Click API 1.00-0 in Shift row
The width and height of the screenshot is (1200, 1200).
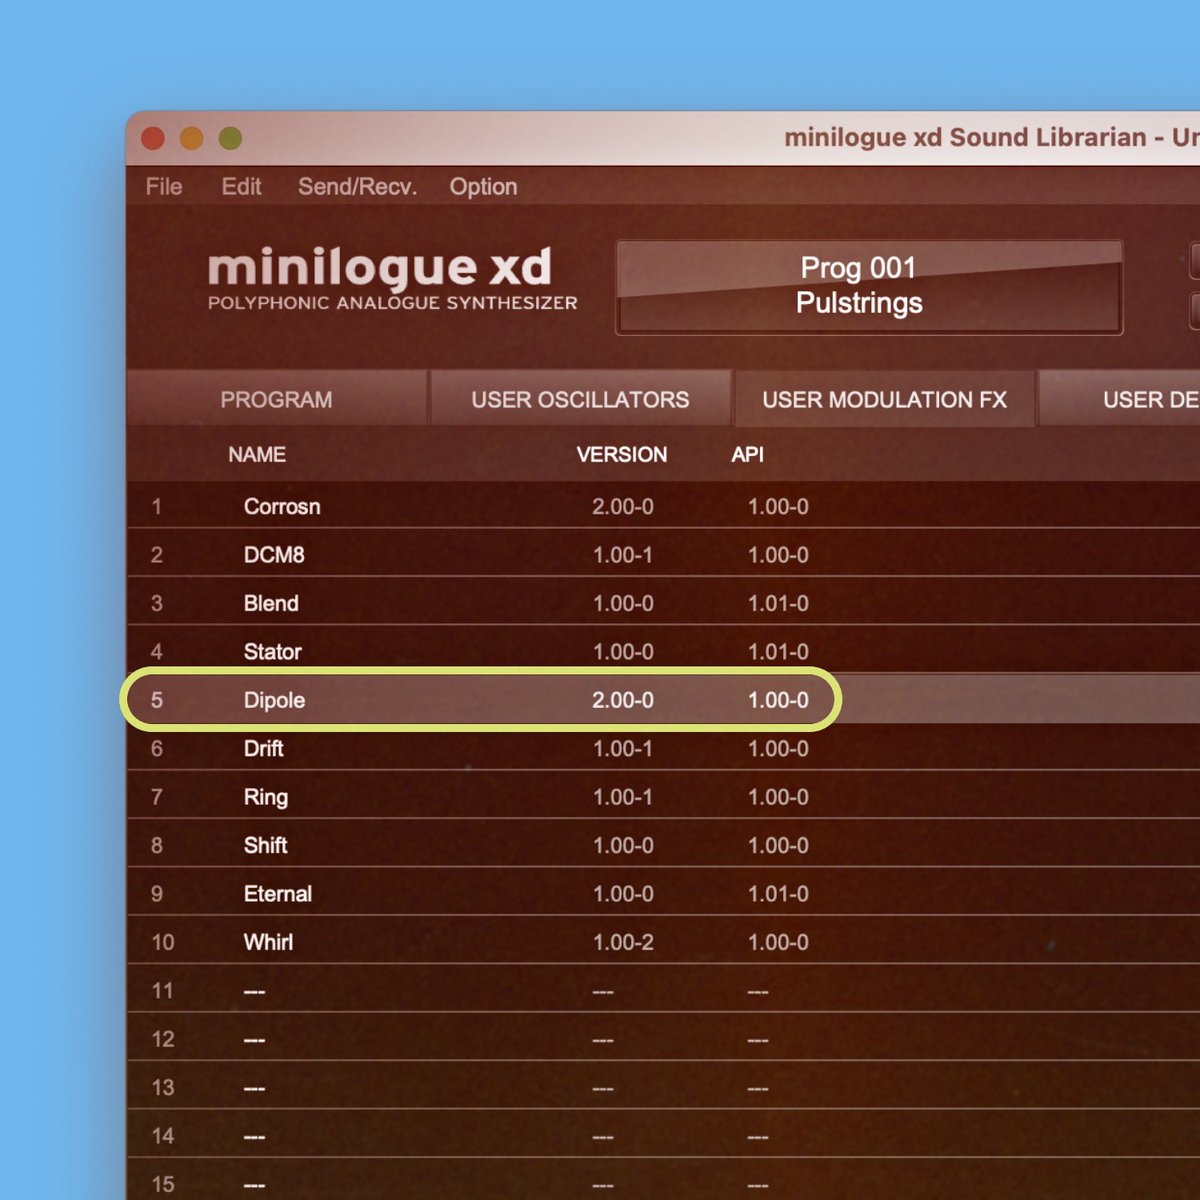click(x=778, y=845)
